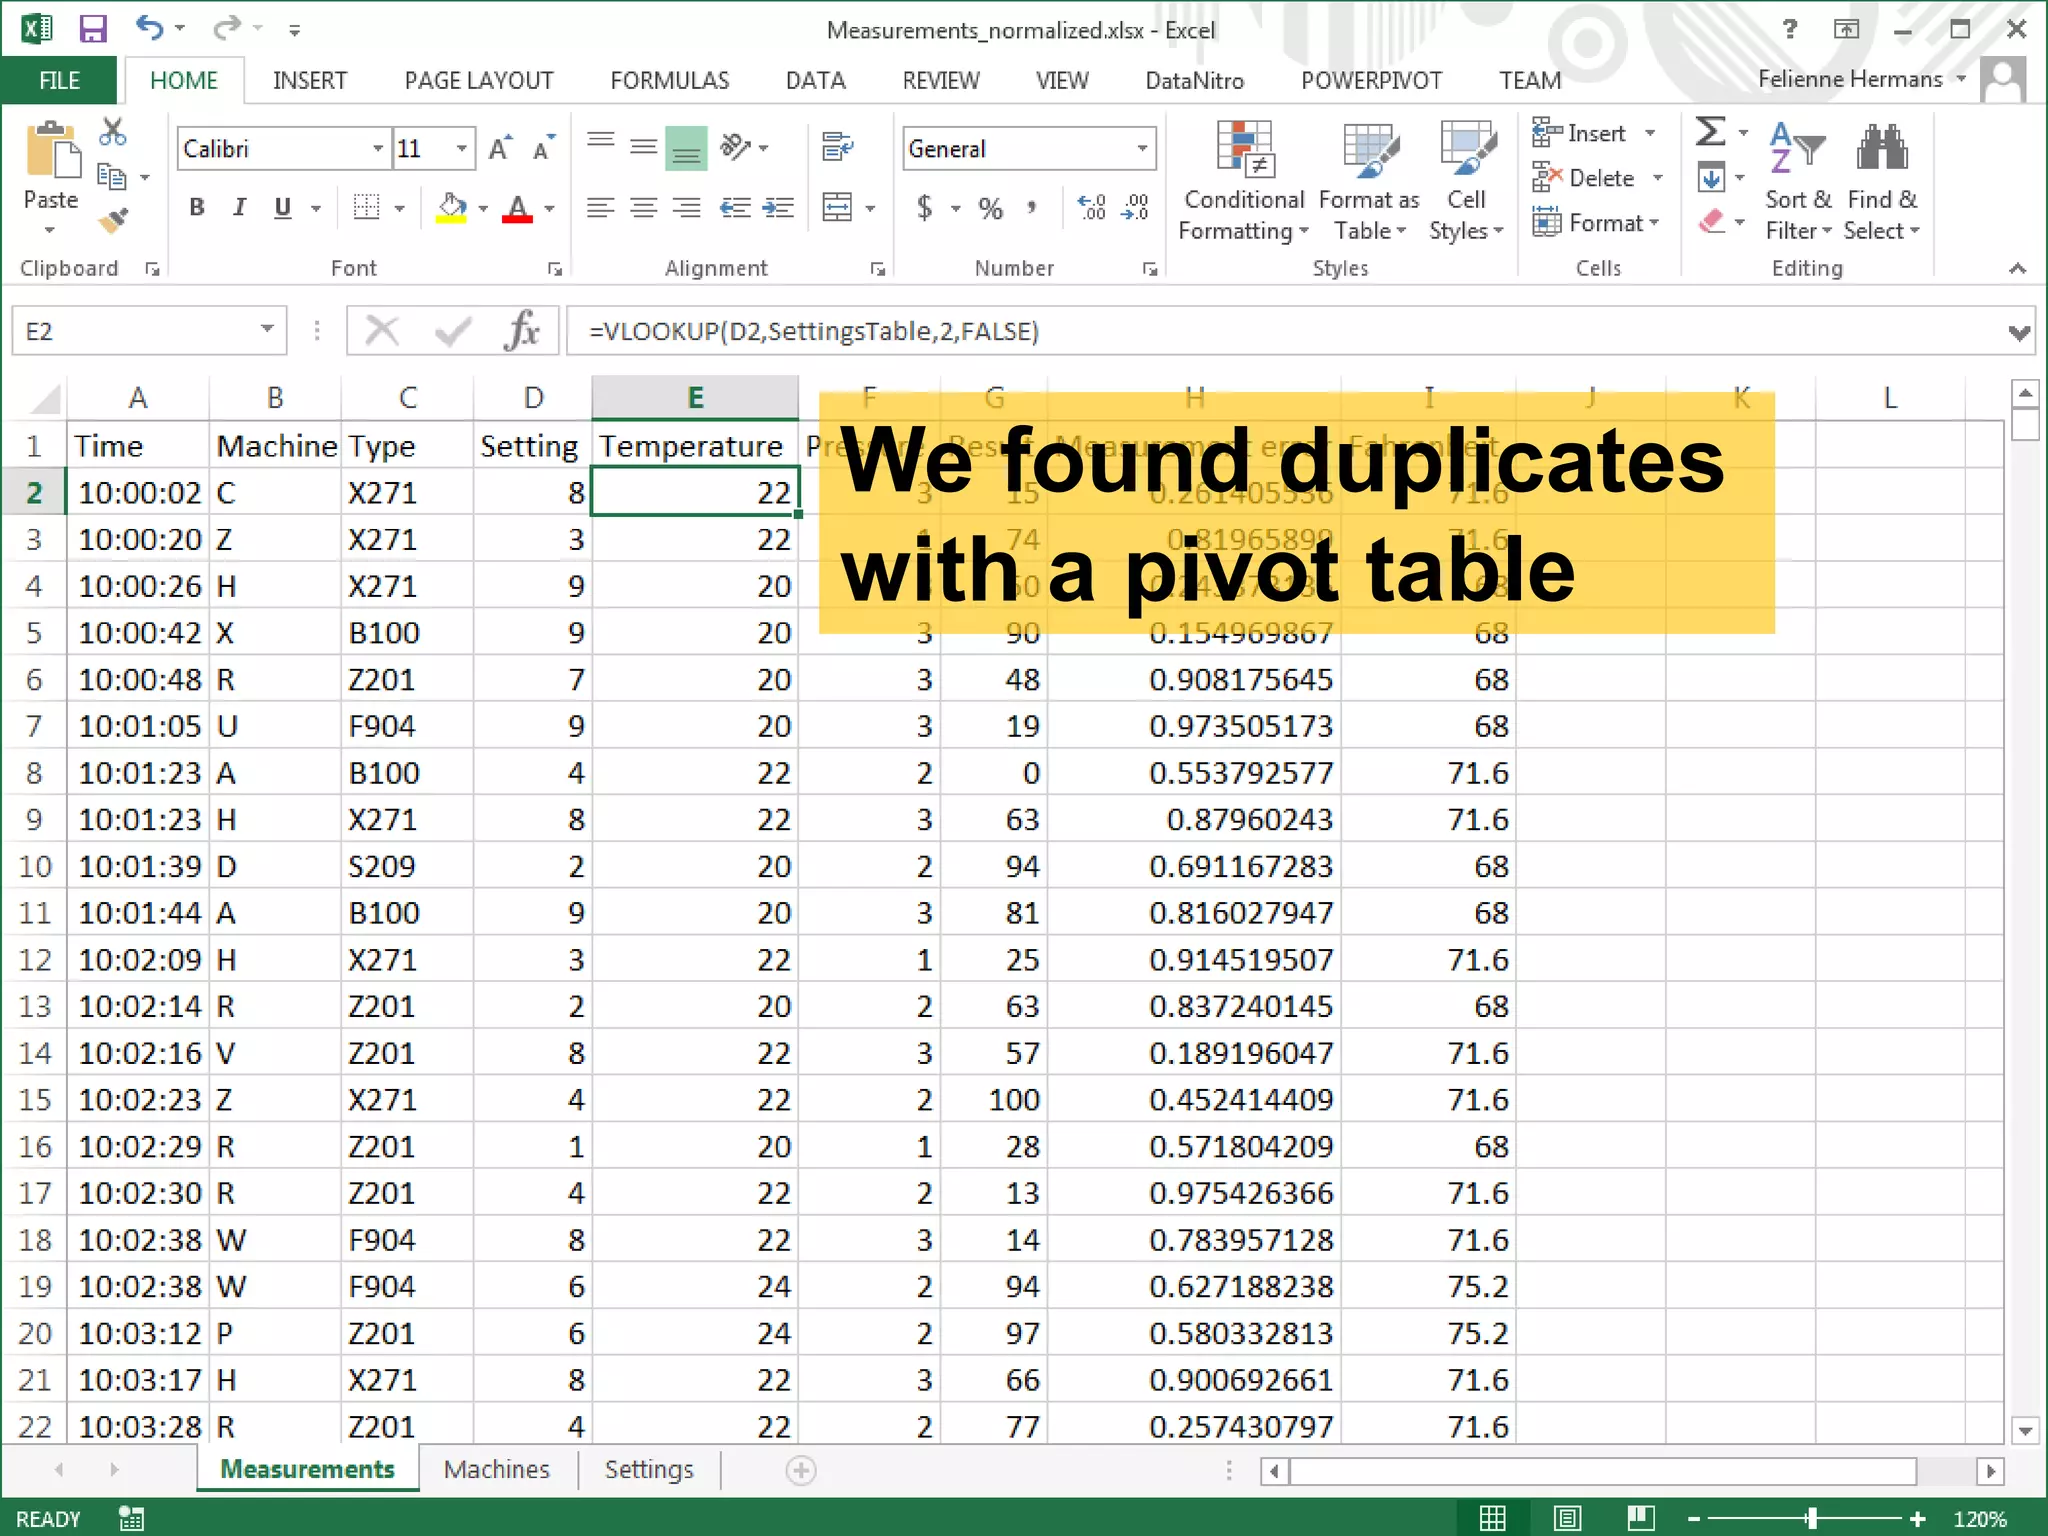Switch to the Machines sheet tab
The height and width of the screenshot is (1536, 2048).
(x=496, y=1469)
